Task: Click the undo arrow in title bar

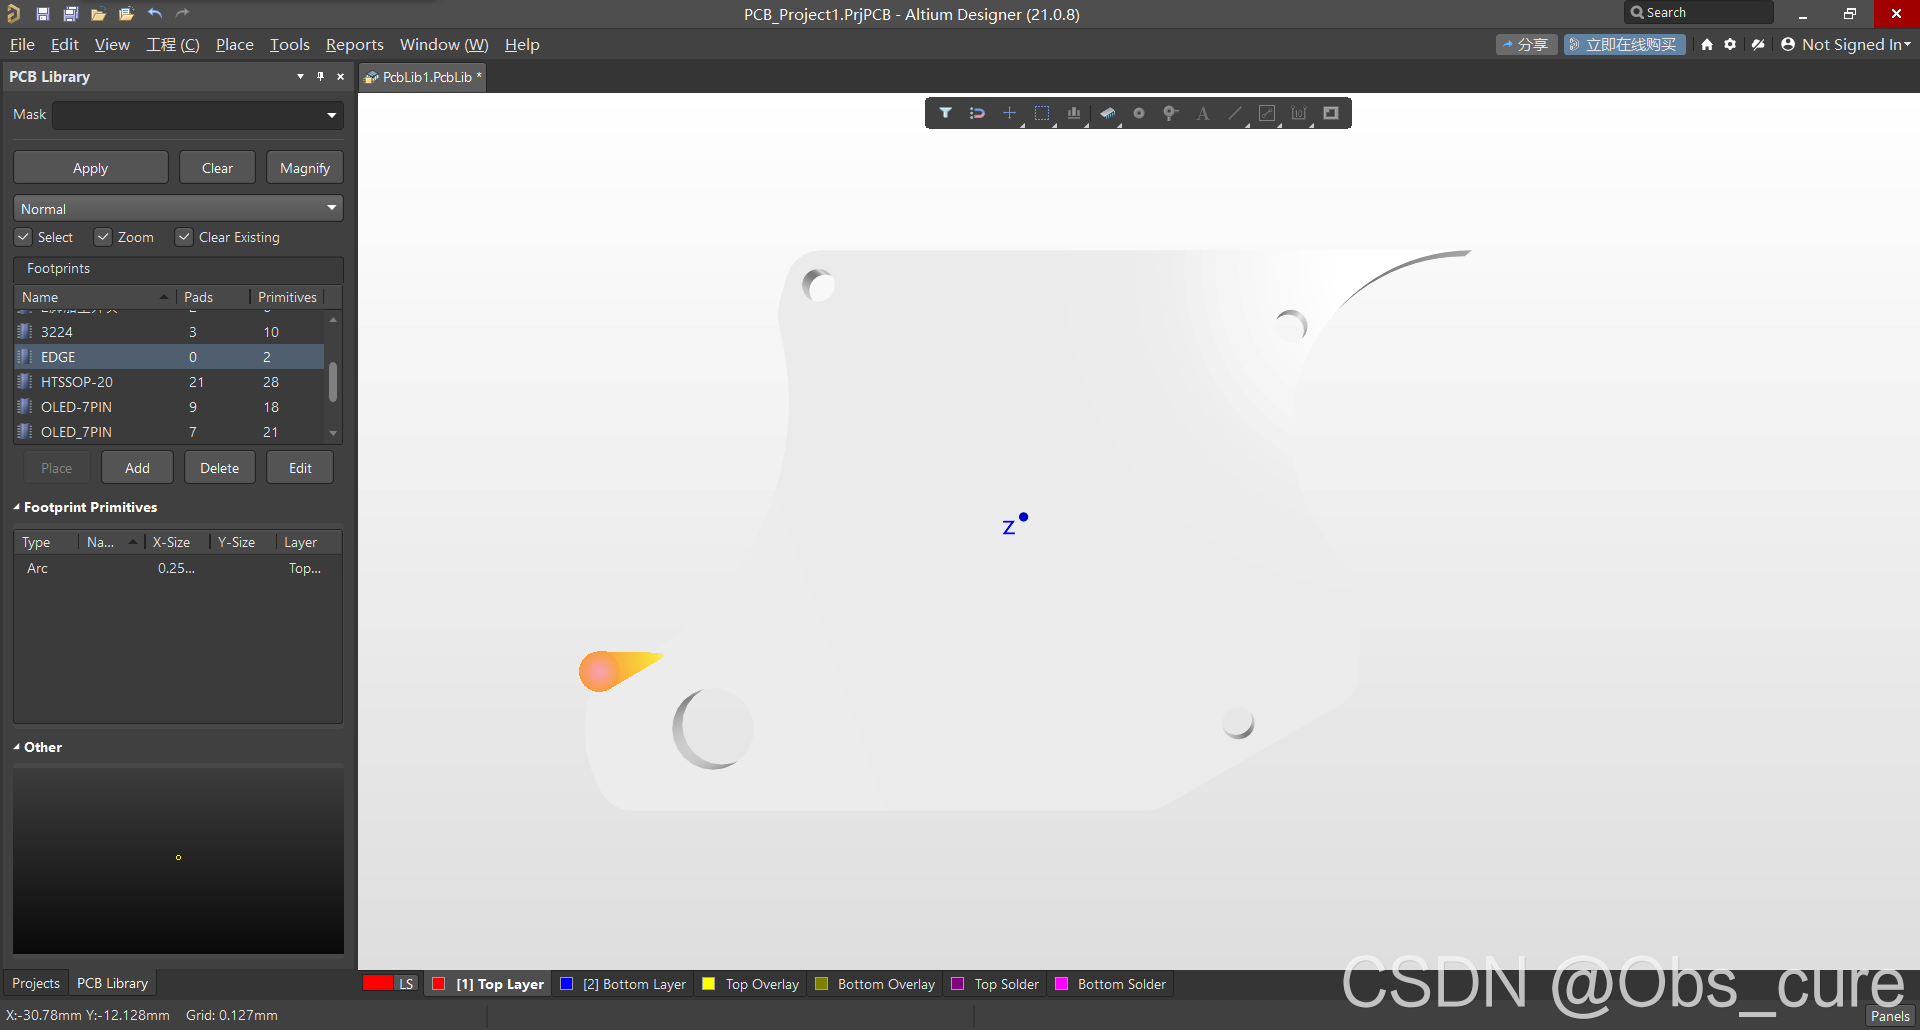Action: tap(155, 14)
